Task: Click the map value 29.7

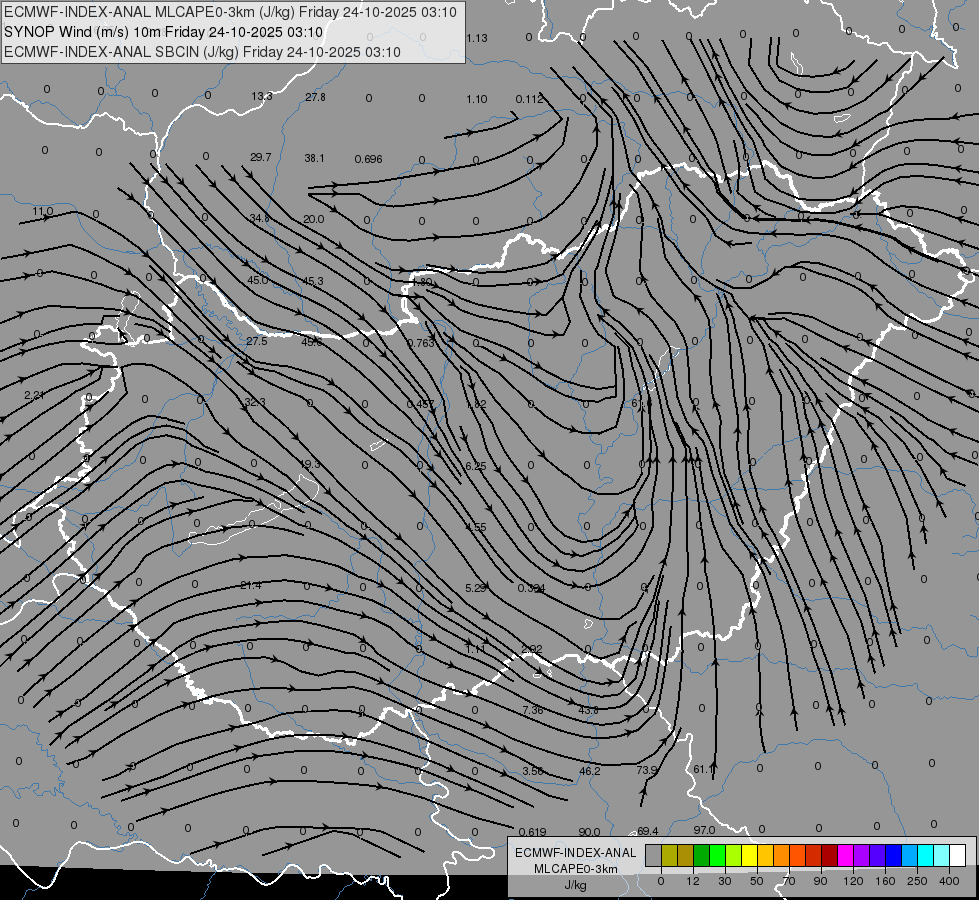Action: click(260, 157)
